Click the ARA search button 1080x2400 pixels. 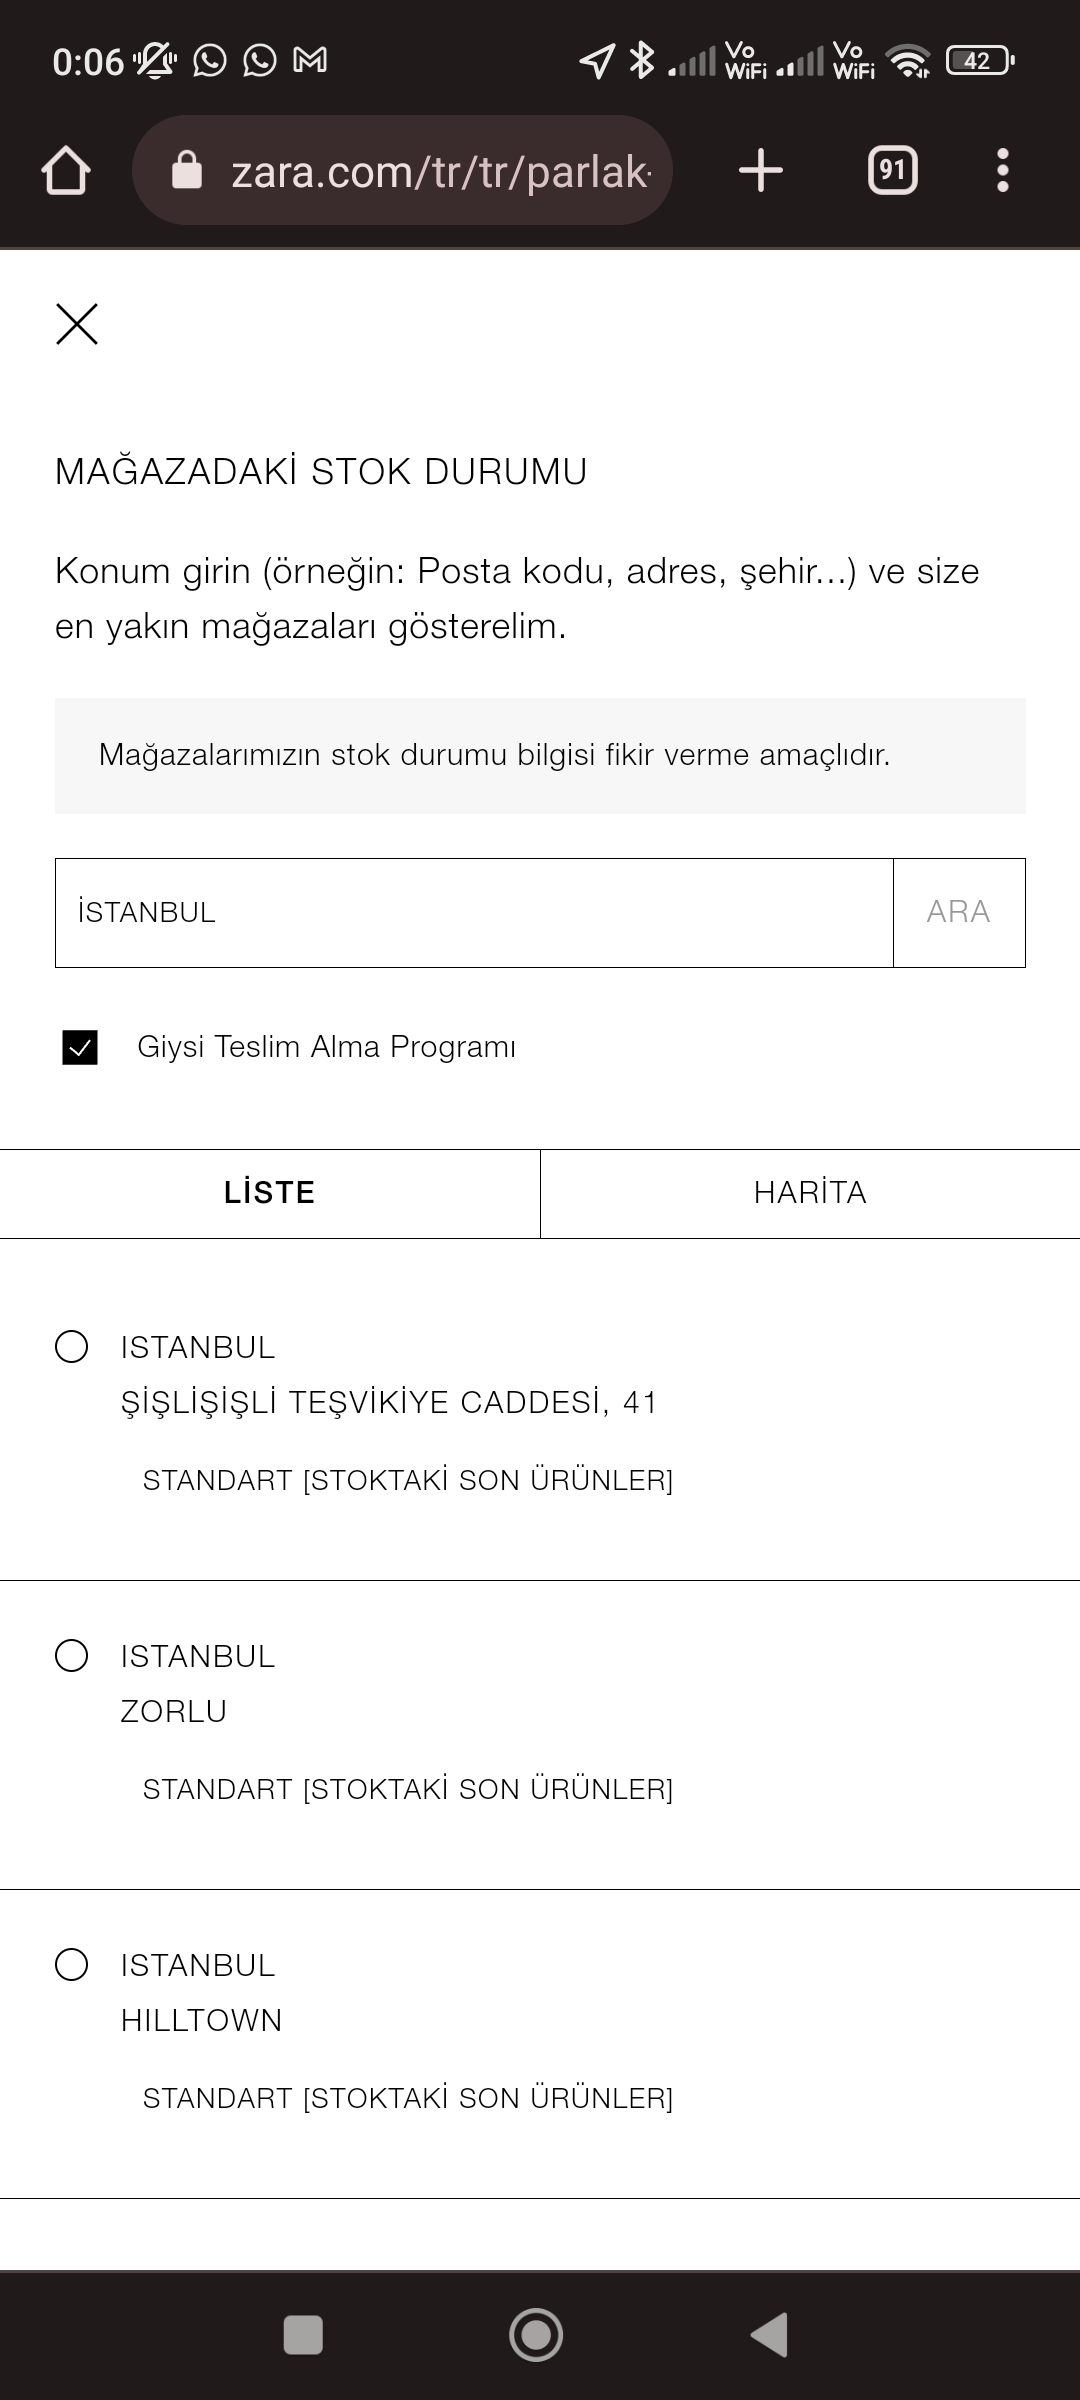[x=959, y=912]
